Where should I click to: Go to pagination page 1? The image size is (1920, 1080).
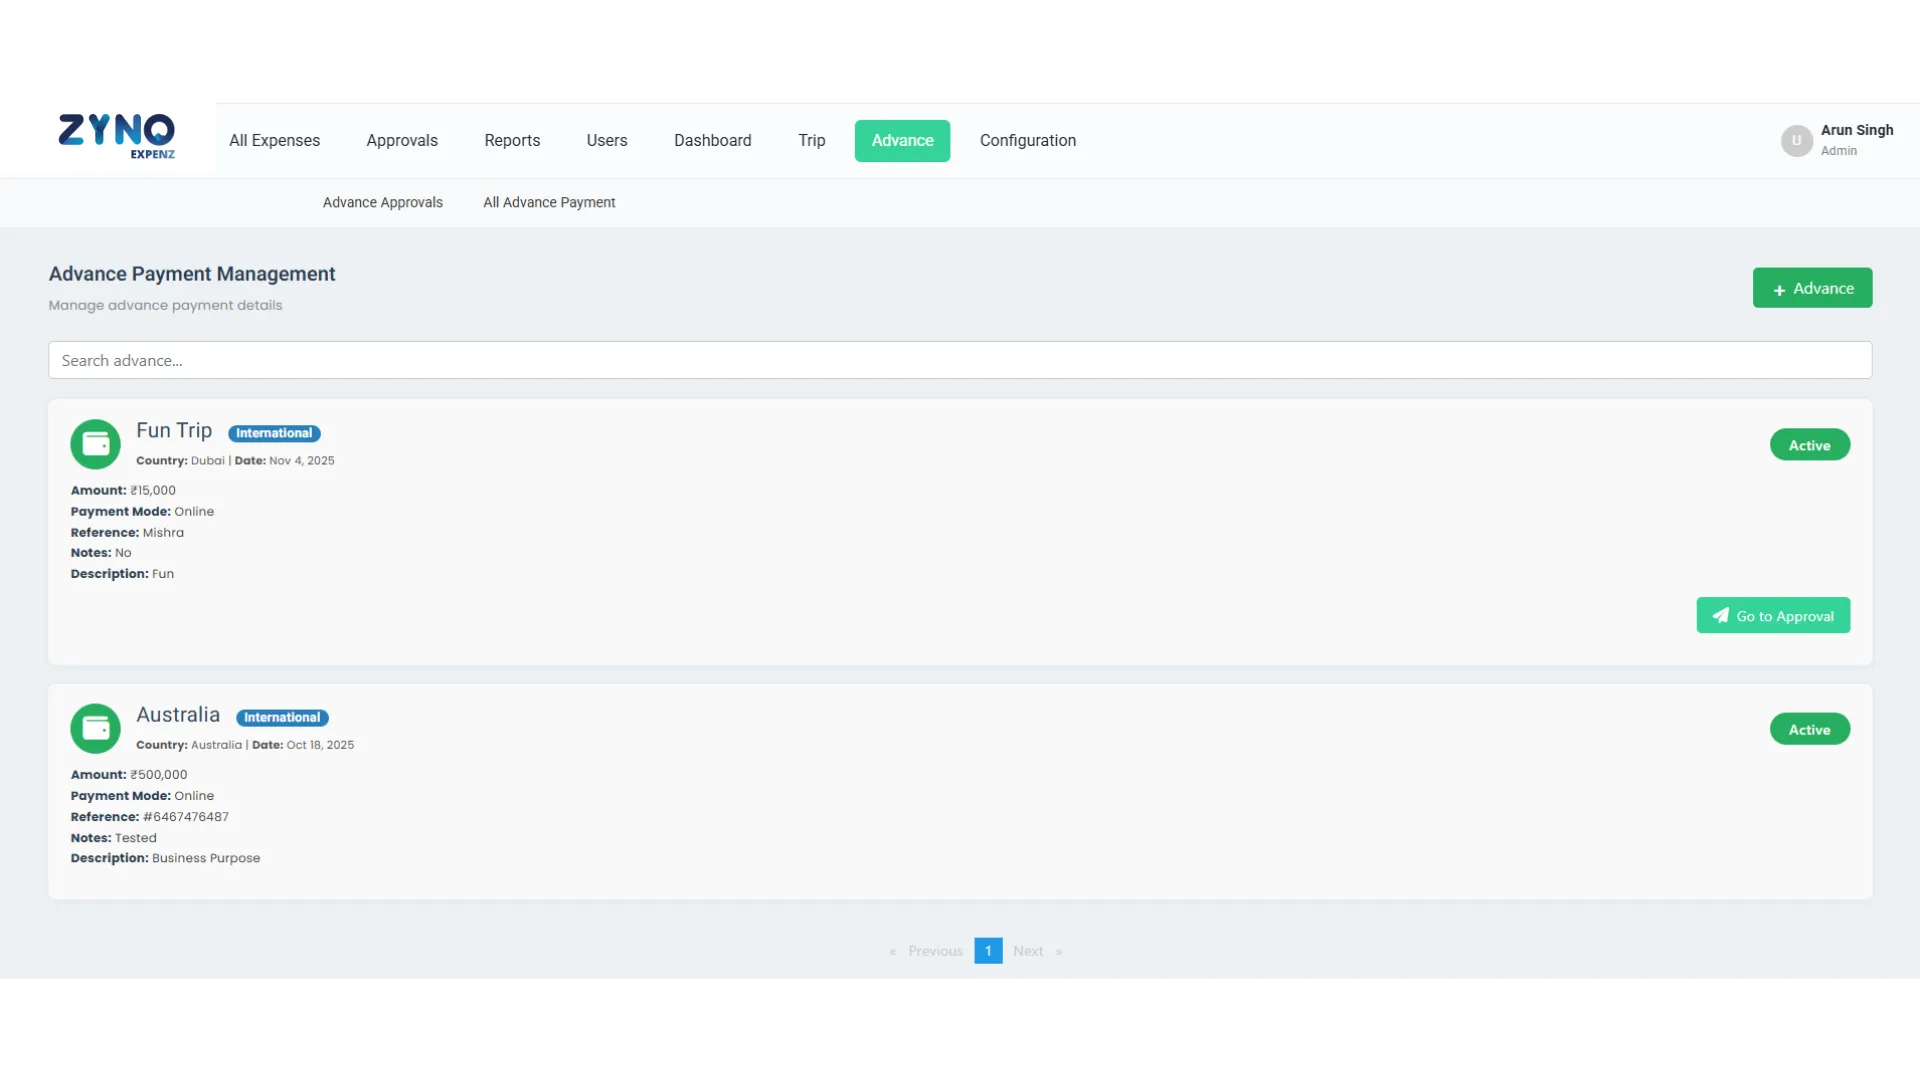pyautogui.click(x=987, y=951)
